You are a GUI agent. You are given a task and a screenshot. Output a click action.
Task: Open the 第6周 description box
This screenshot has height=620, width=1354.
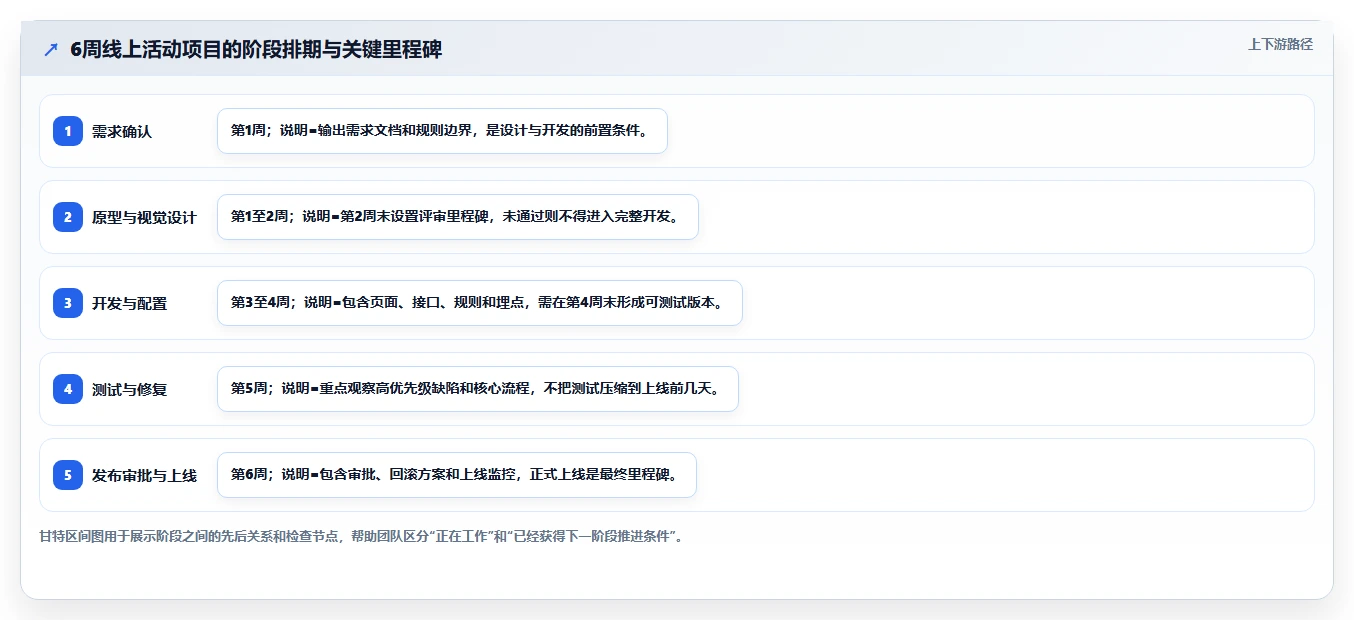(x=456, y=475)
